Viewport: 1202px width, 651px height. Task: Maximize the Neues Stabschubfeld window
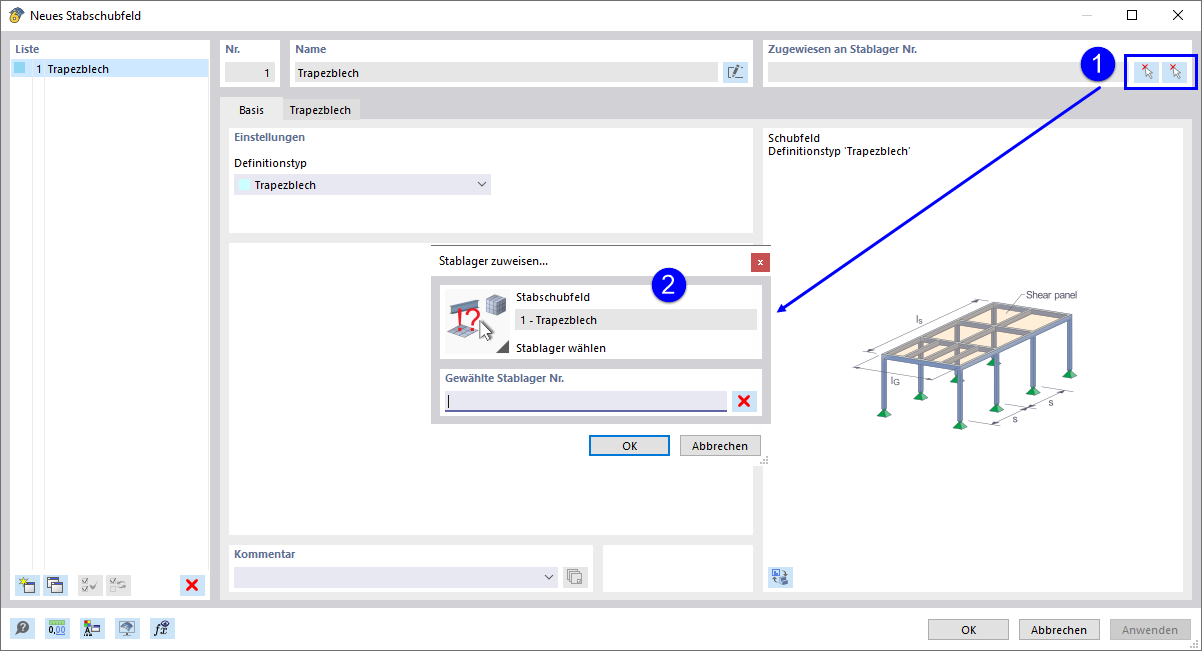(x=1132, y=15)
